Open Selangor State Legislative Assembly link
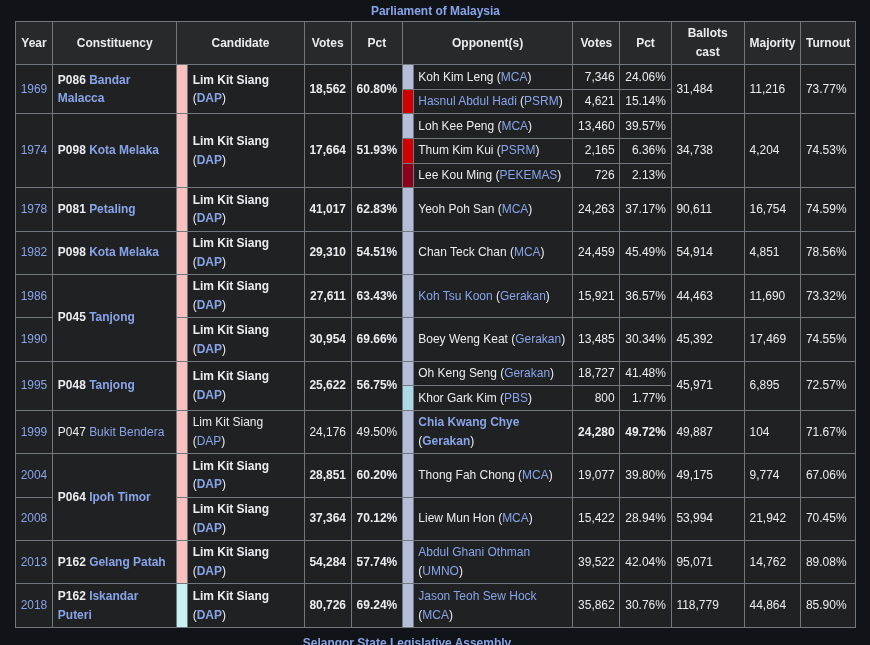The width and height of the screenshot is (870, 645). pos(406,641)
